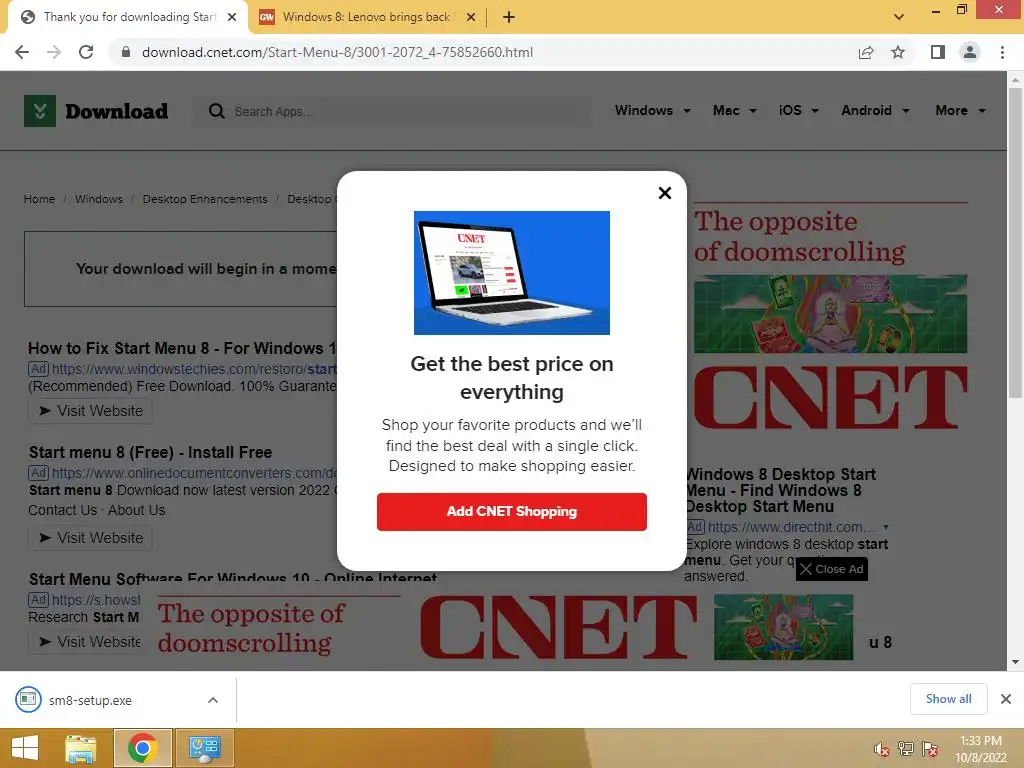The height and width of the screenshot is (768, 1024).
Task: Close the CNET Shopping popup
Action: click(x=664, y=193)
